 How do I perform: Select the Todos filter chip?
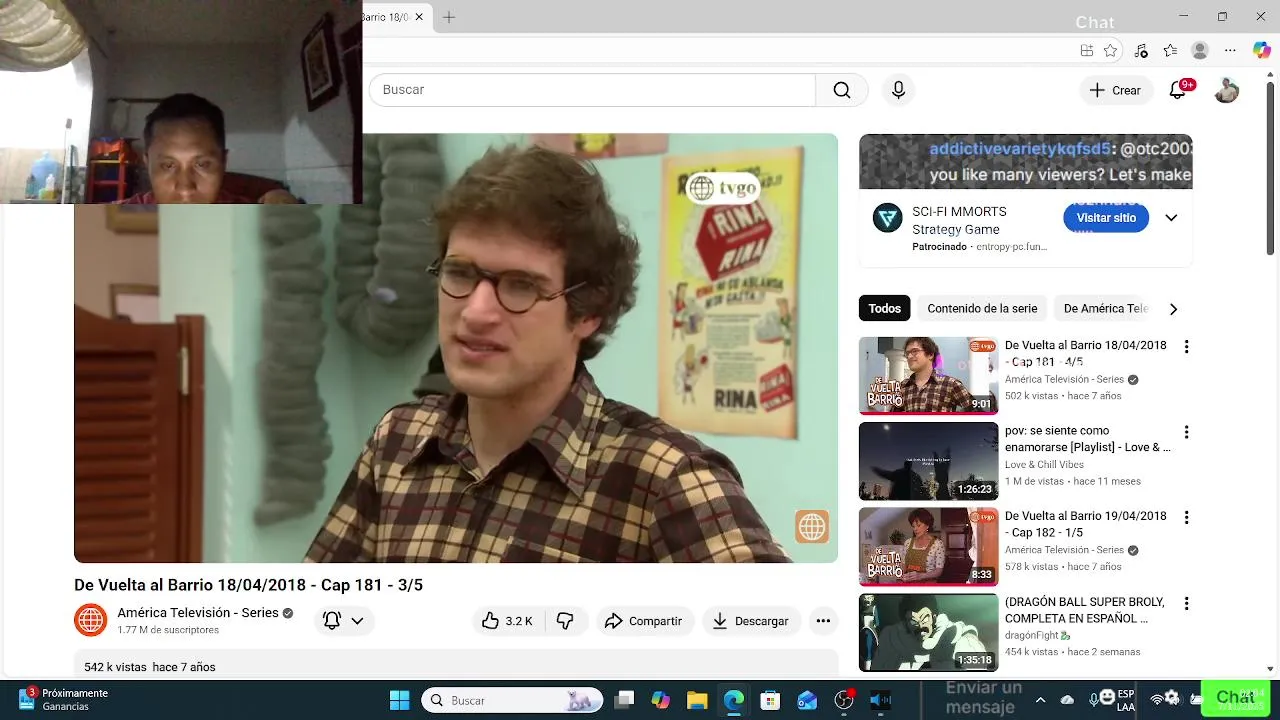[x=884, y=309]
